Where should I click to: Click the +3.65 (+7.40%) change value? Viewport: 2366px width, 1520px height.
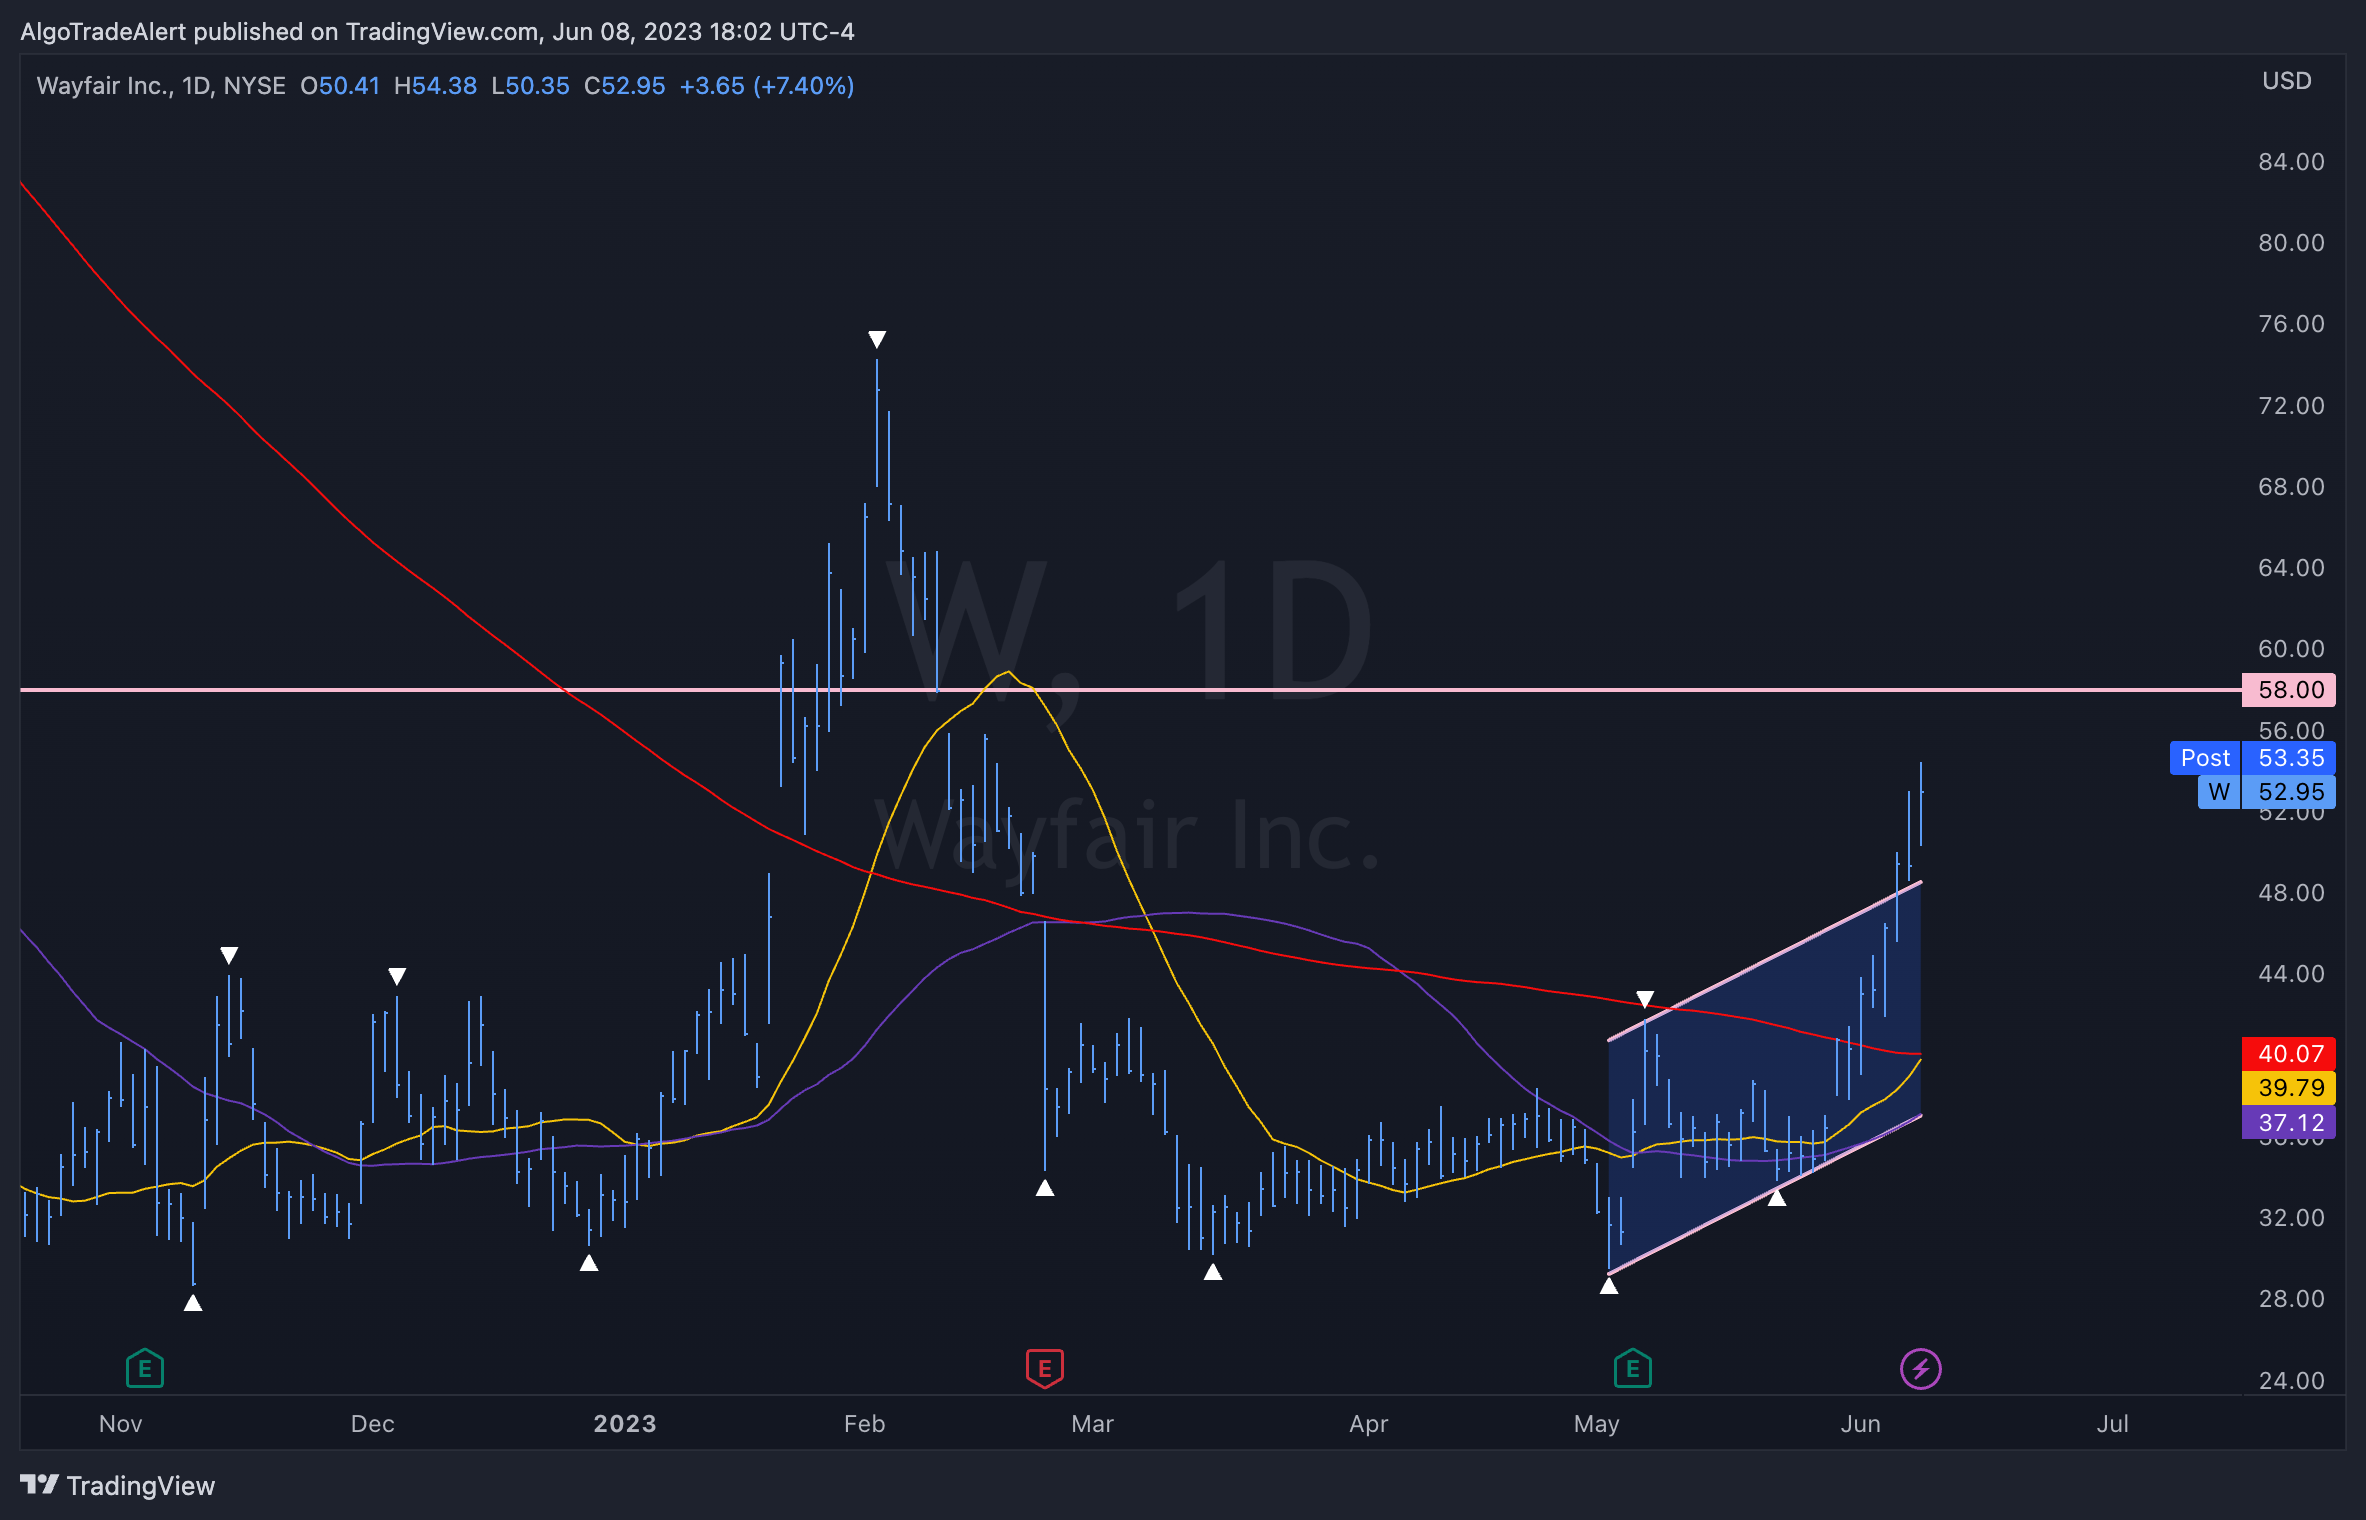(x=767, y=86)
